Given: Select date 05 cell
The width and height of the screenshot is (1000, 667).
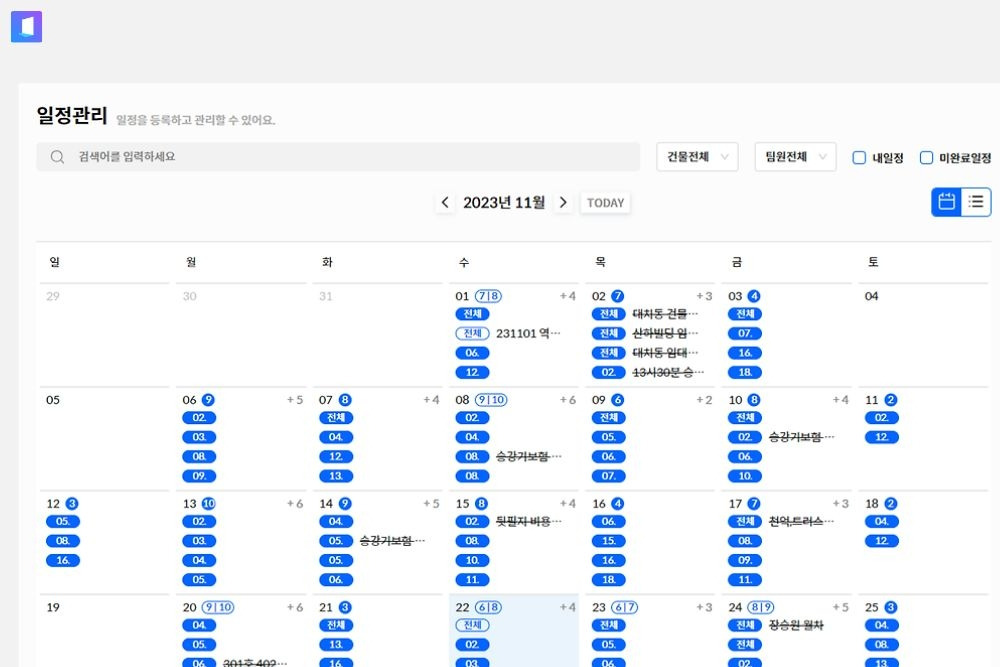Looking at the screenshot, I should 105,438.
